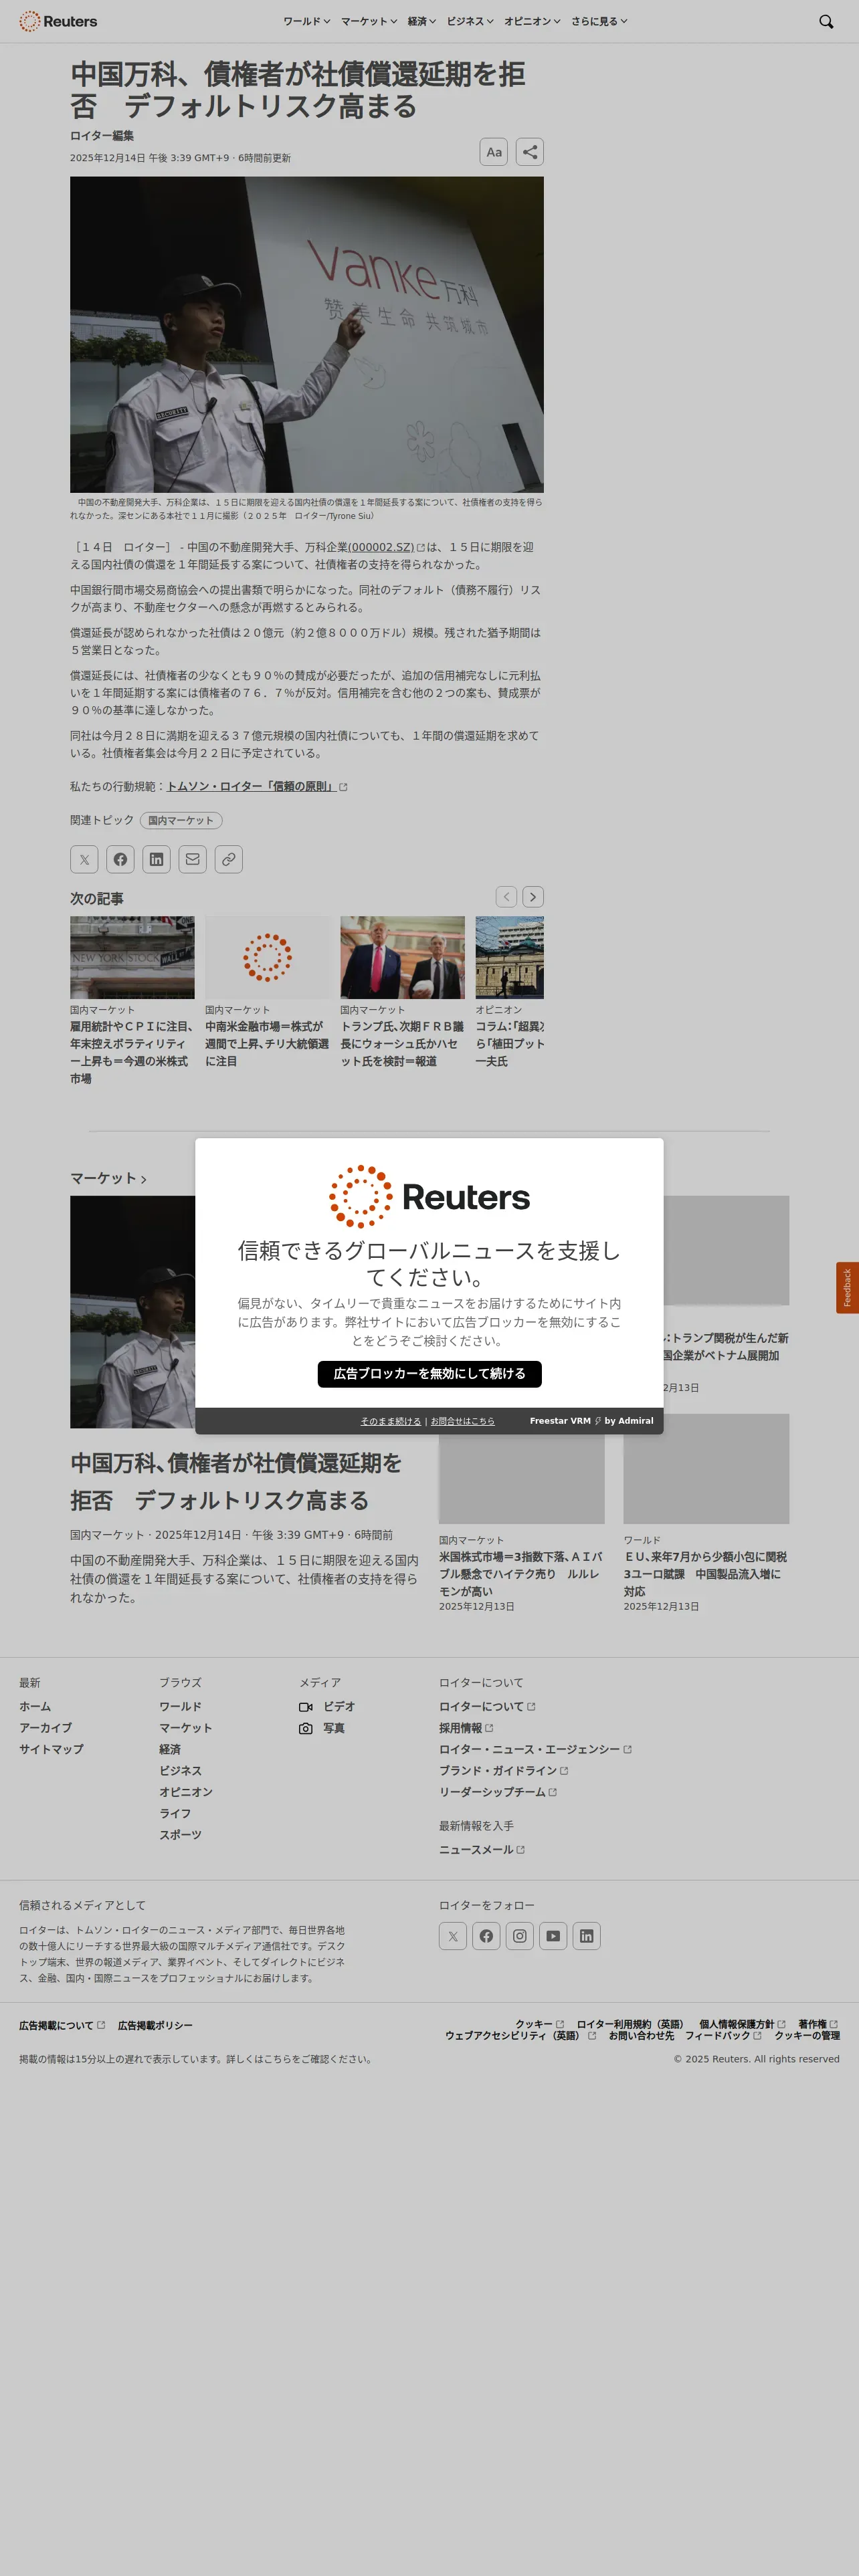
Task: Follow Reuters on Facebook in footer
Action: coord(486,1936)
